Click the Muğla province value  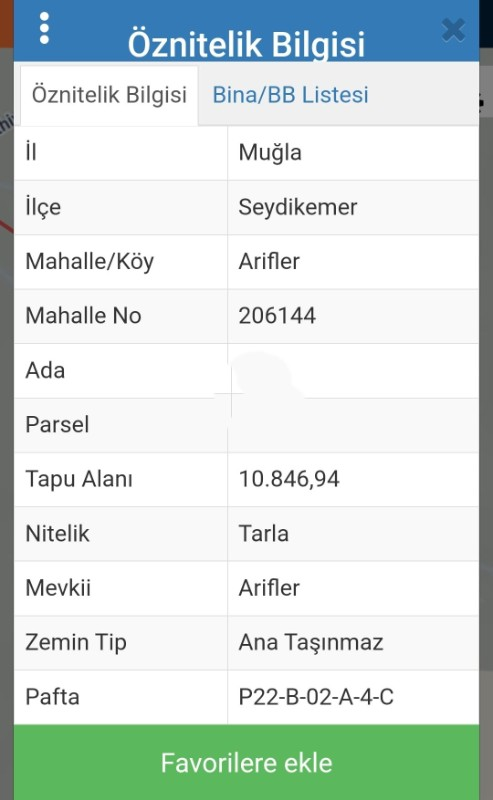pos(270,153)
